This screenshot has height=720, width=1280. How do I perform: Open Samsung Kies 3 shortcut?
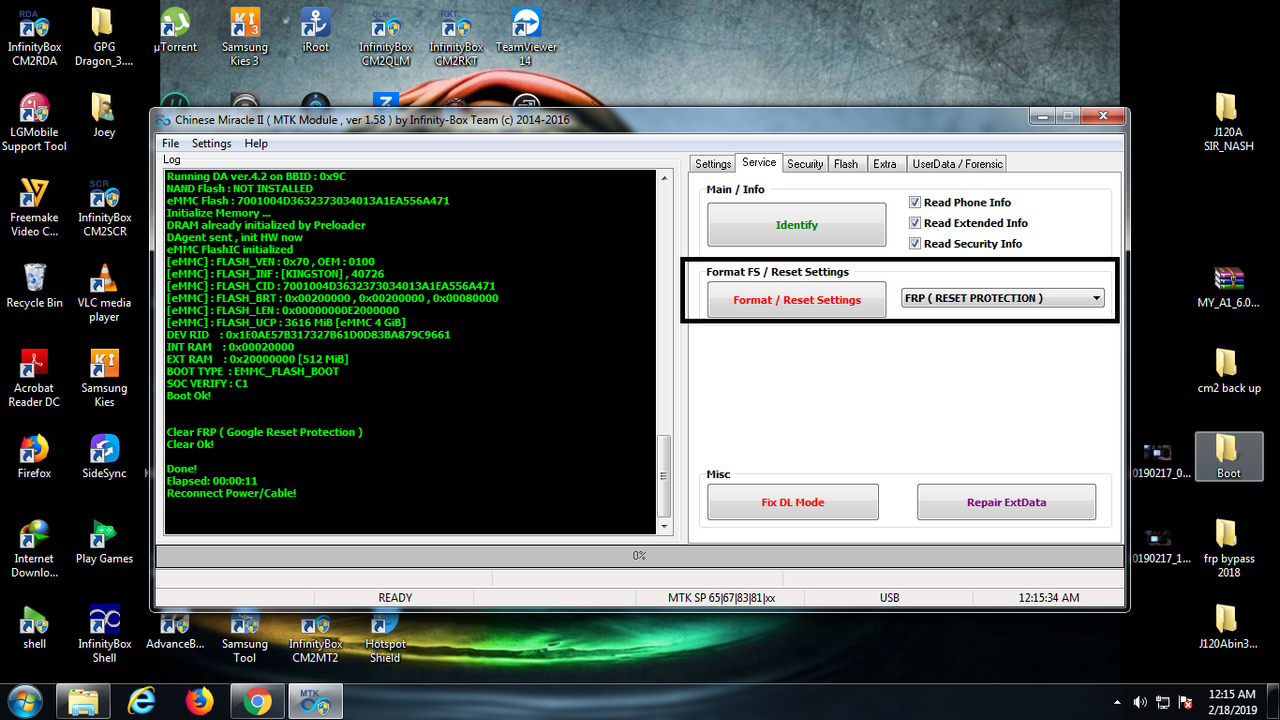click(x=245, y=36)
